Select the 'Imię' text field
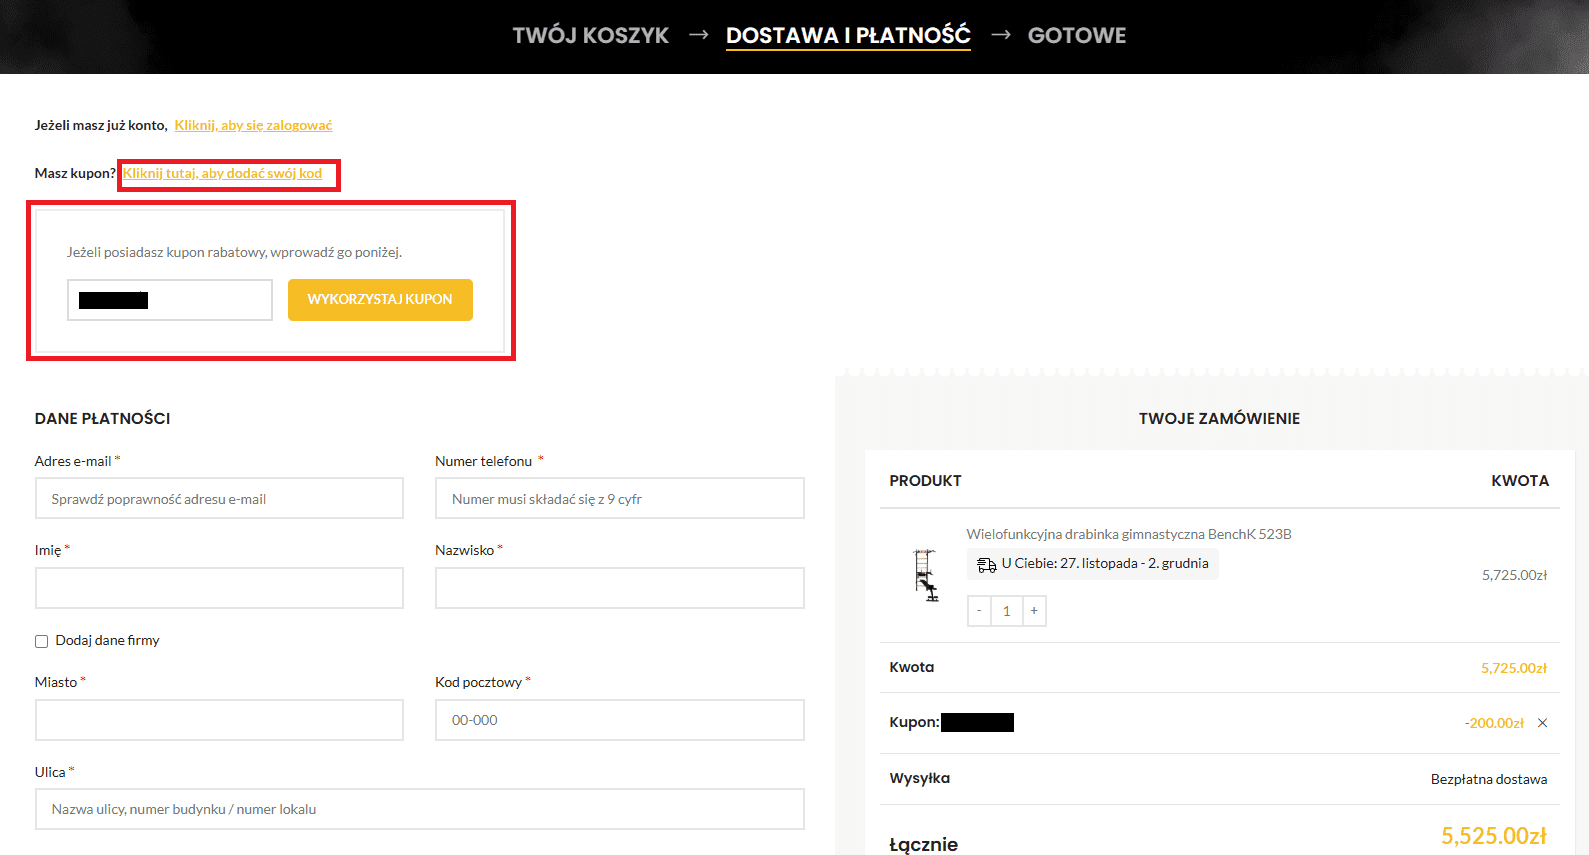 [219, 588]
